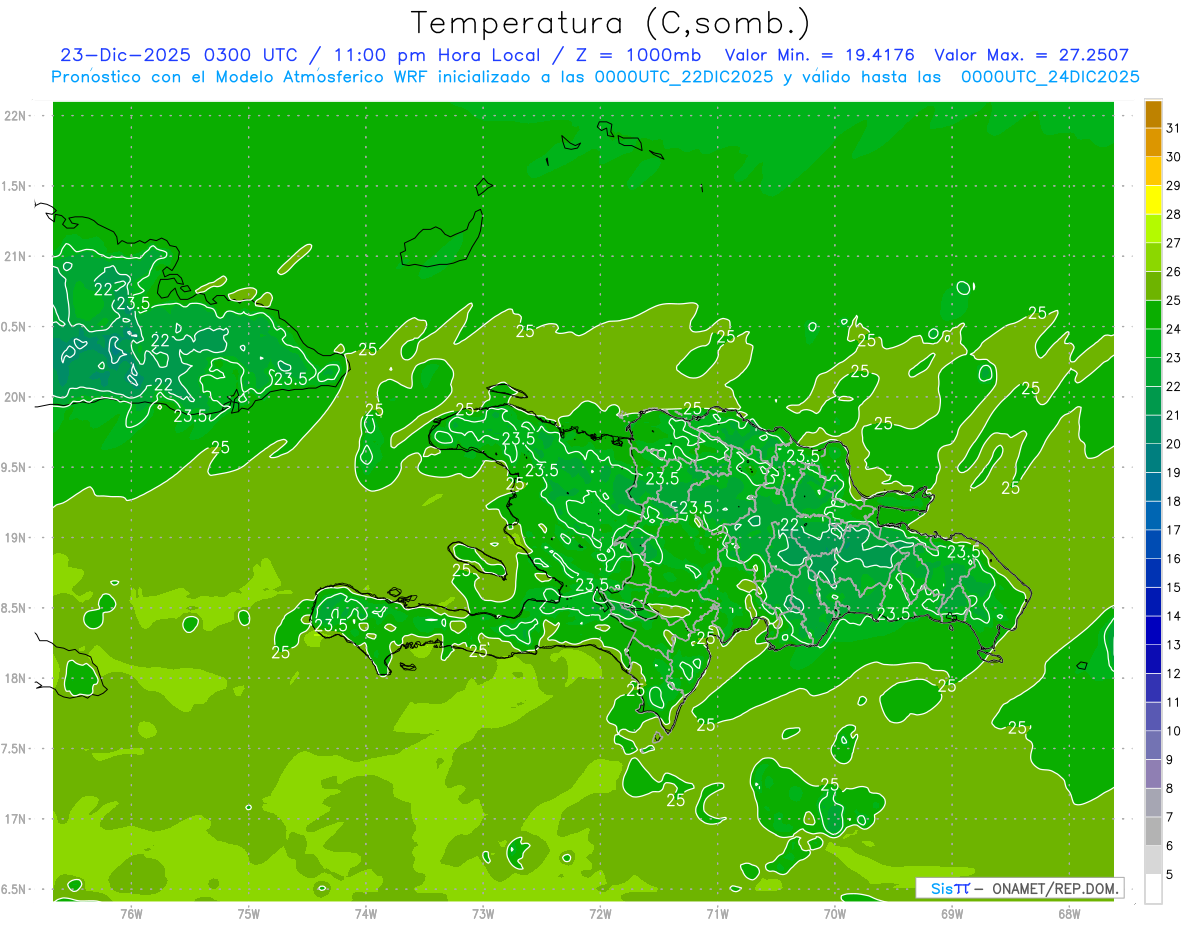The image size is (1200, 927).
Task: Pick the white legend color below 5
Action: [x=1153, y=889]
